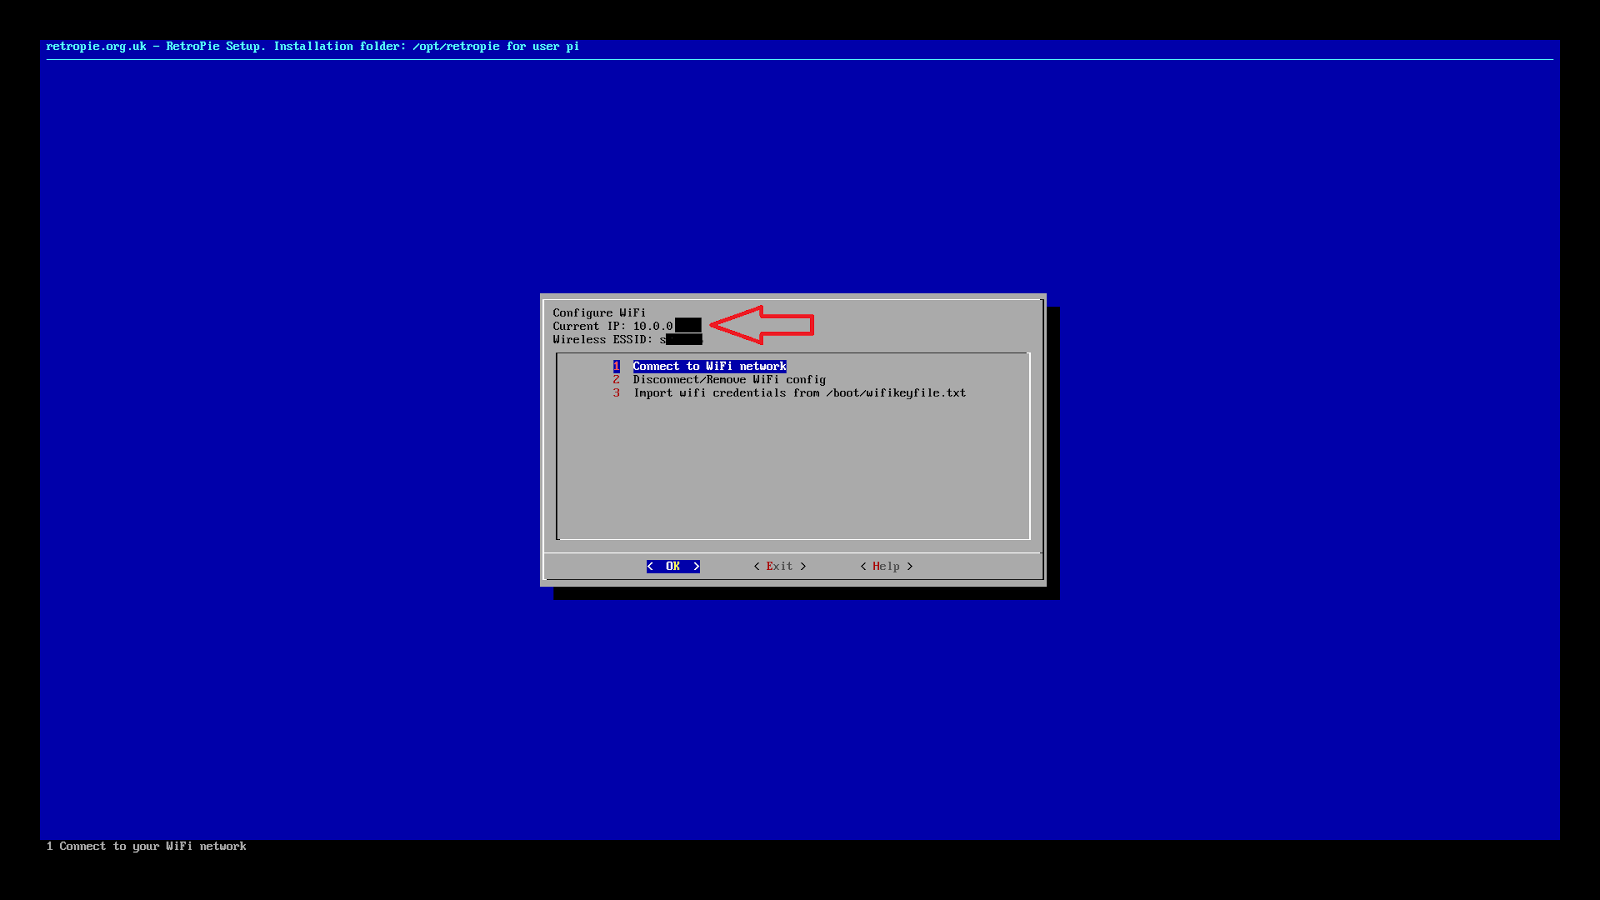Click the left angle bracket of OK
Viewport: 1600px width, 900px height.
650,566
